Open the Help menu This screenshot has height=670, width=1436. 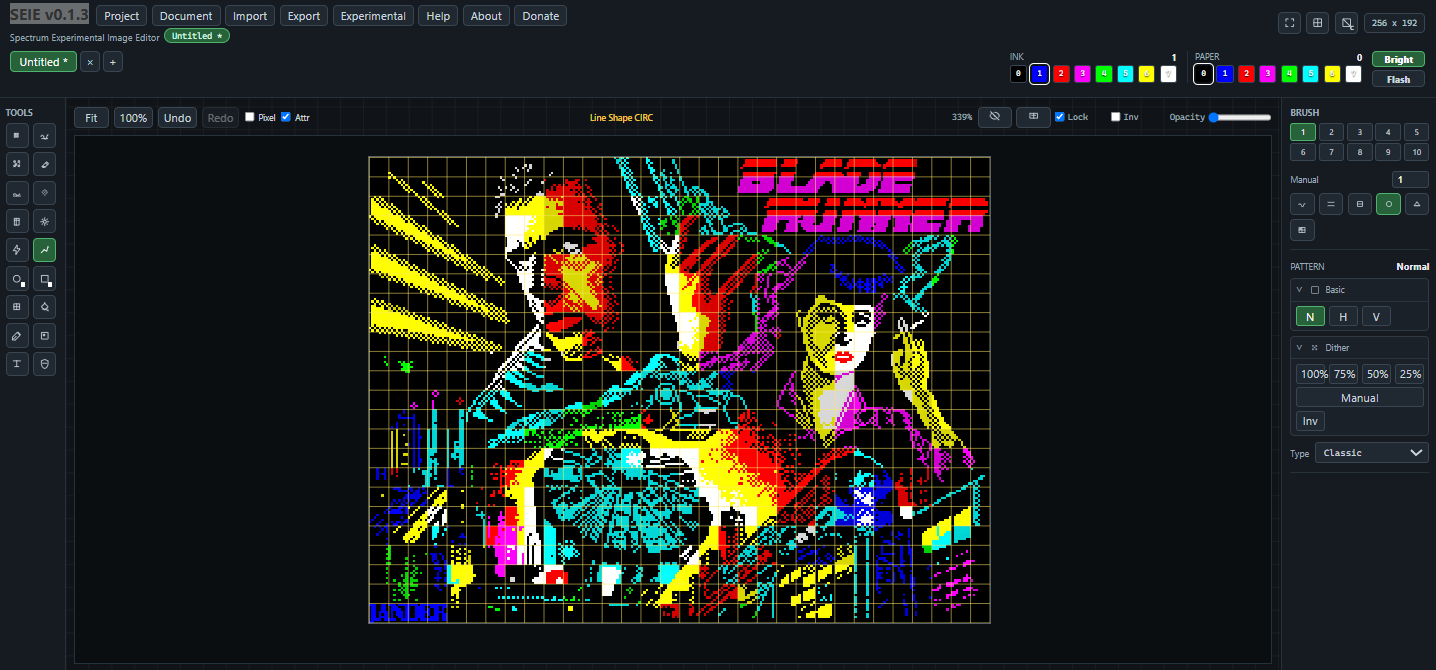coord(438,16)
